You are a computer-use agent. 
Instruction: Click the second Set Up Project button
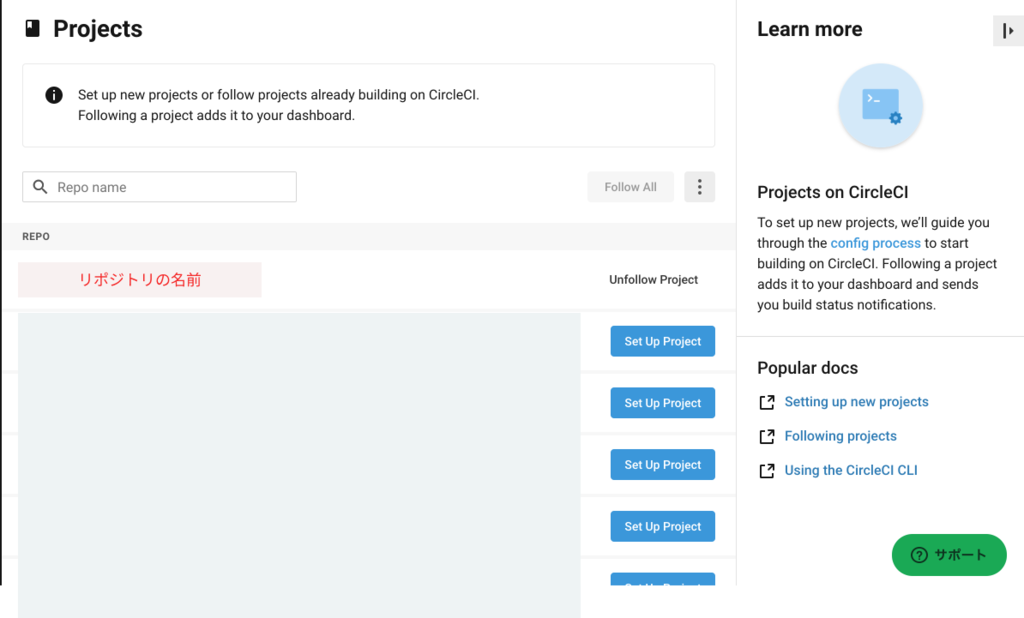[662, 403]
